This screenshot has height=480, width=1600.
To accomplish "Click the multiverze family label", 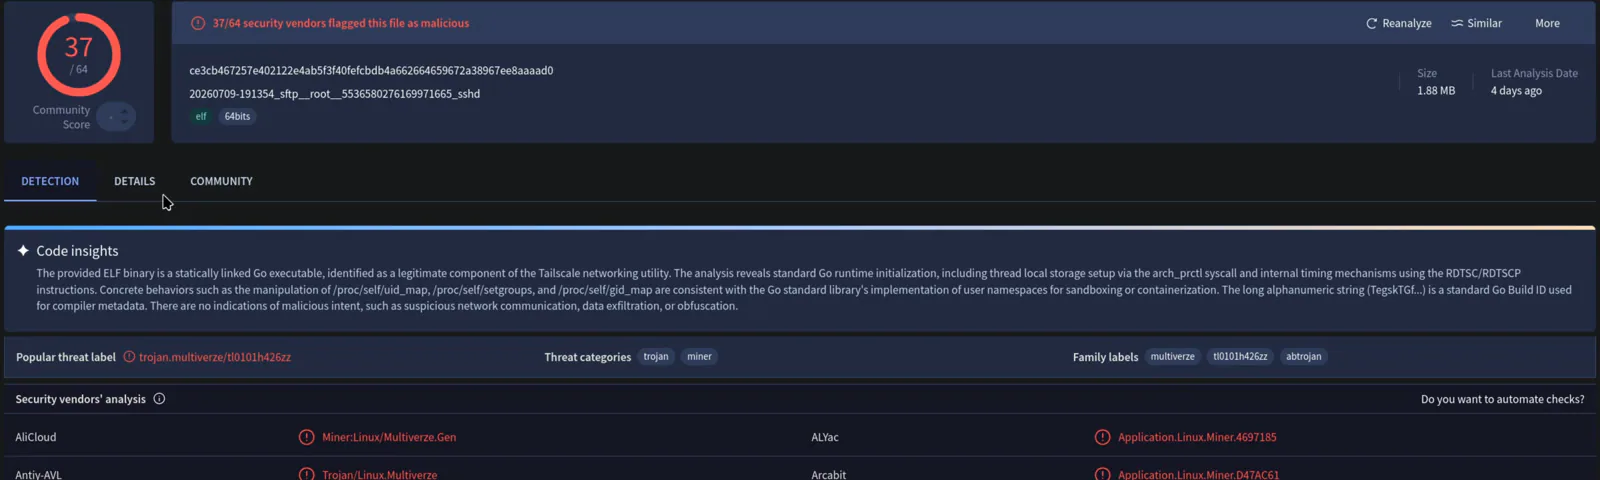I will click(x=1172, y=357).
